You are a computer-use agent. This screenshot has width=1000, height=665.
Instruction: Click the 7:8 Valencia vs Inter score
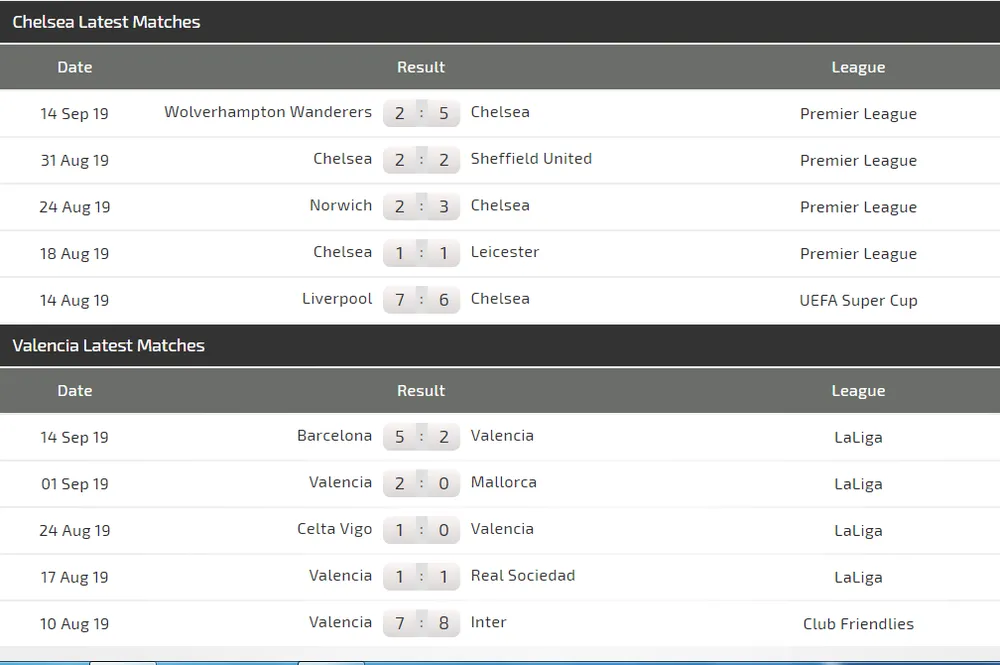coord(421,624)
